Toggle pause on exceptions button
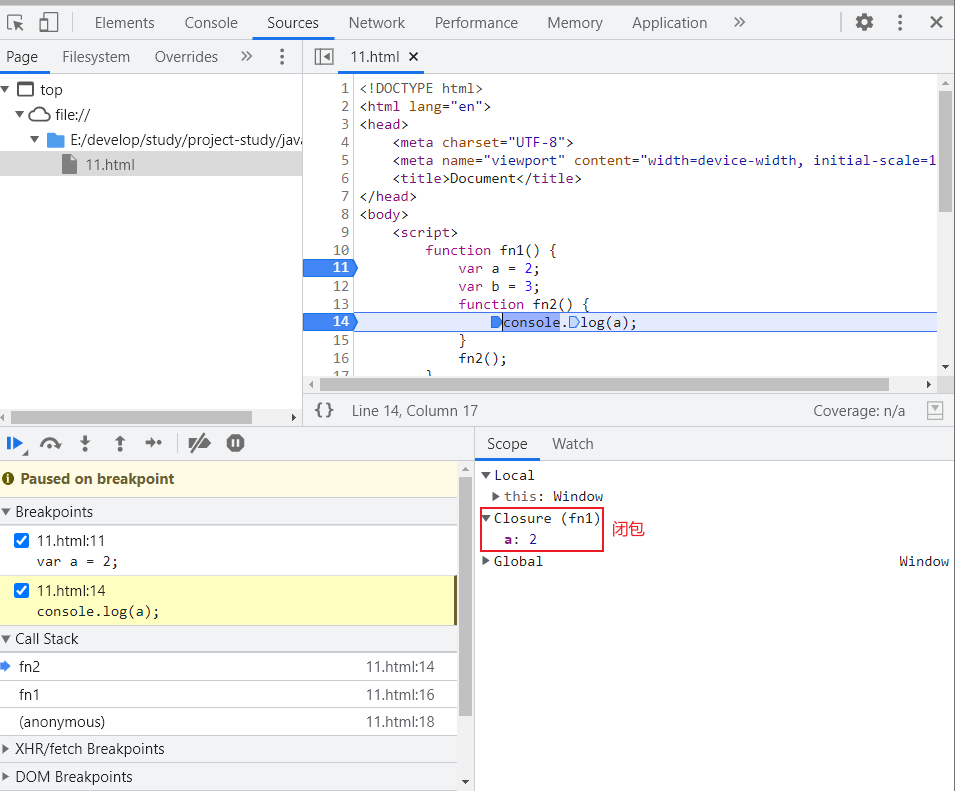 pos(235,443)
